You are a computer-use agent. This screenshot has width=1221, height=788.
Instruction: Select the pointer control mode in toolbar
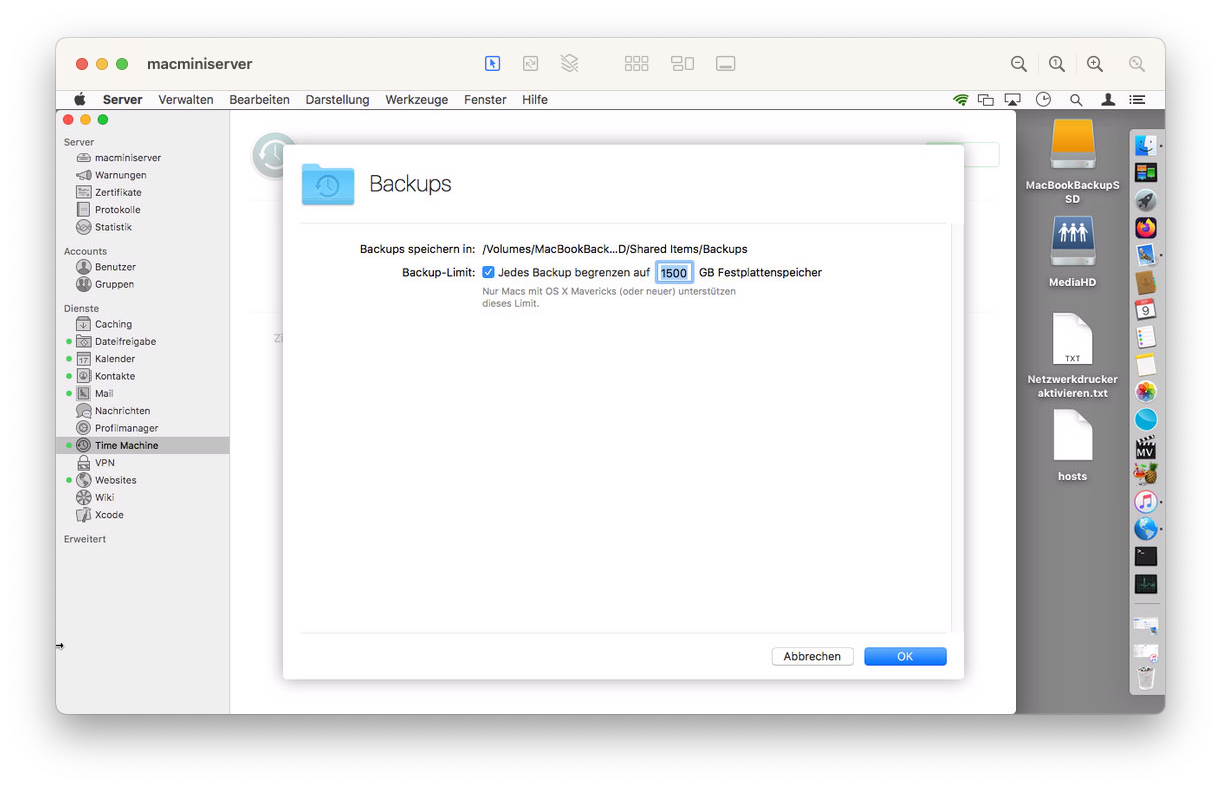point(492,63)
